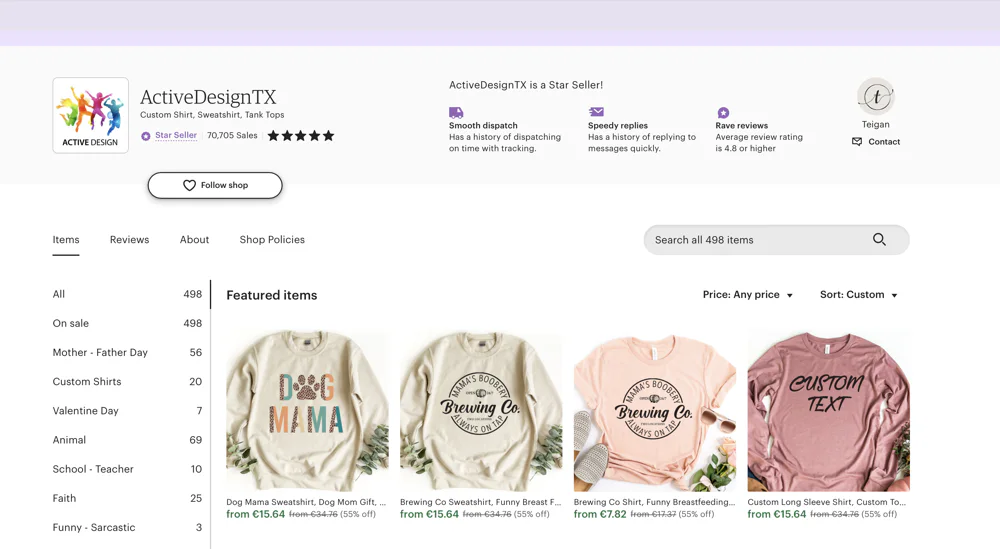Click the Search all 498 items field
The width and height of the screenshot is (1000, 549).
pos(755,240)
